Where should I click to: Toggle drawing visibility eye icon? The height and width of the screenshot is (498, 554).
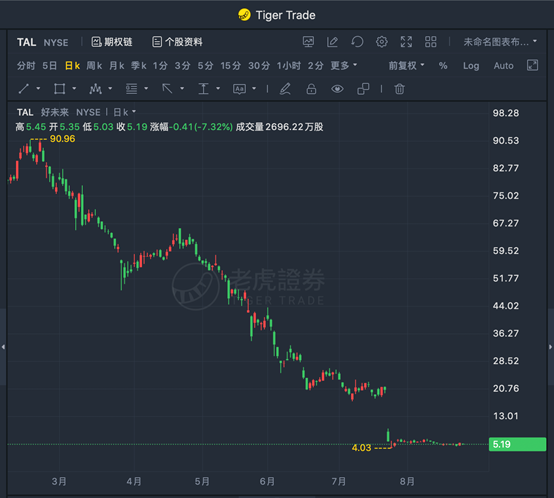(x=337, y=89)
